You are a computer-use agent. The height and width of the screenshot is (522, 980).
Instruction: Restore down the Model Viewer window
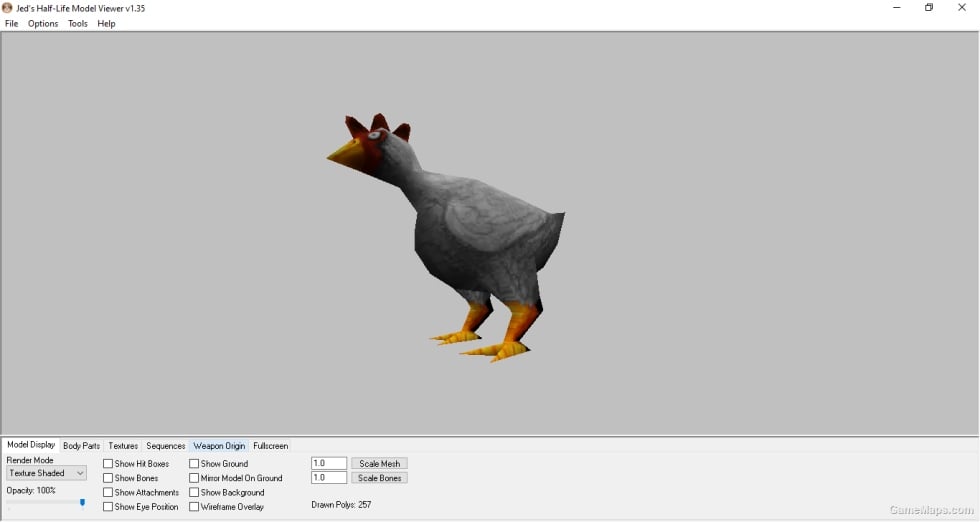pyautogui.click(x=929, y=8)
